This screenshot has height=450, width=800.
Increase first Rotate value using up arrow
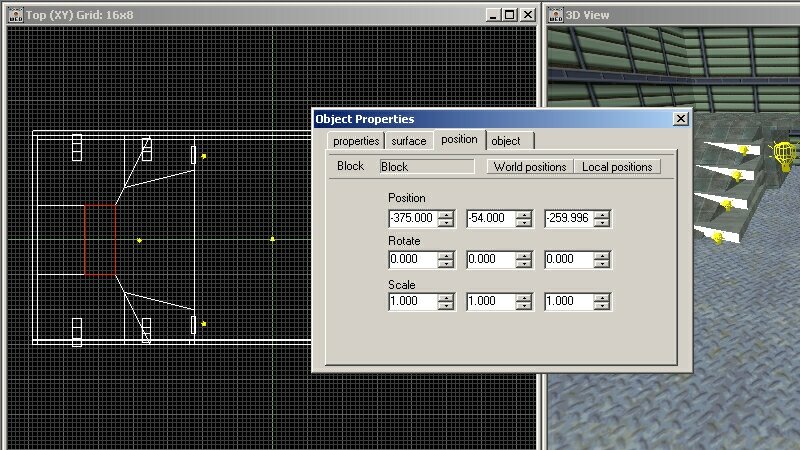(446, 255)
